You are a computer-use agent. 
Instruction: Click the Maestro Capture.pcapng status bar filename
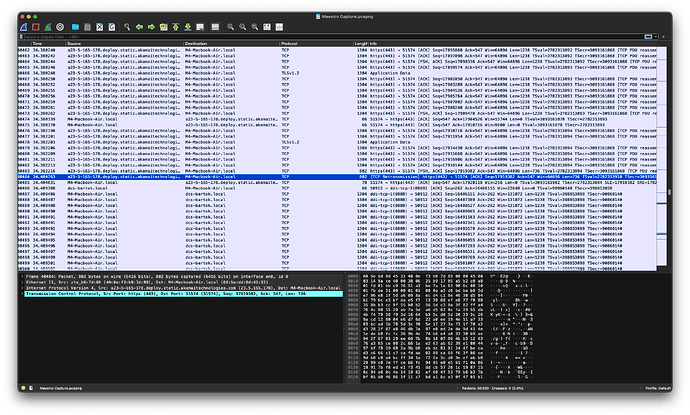tap(61, 388)
